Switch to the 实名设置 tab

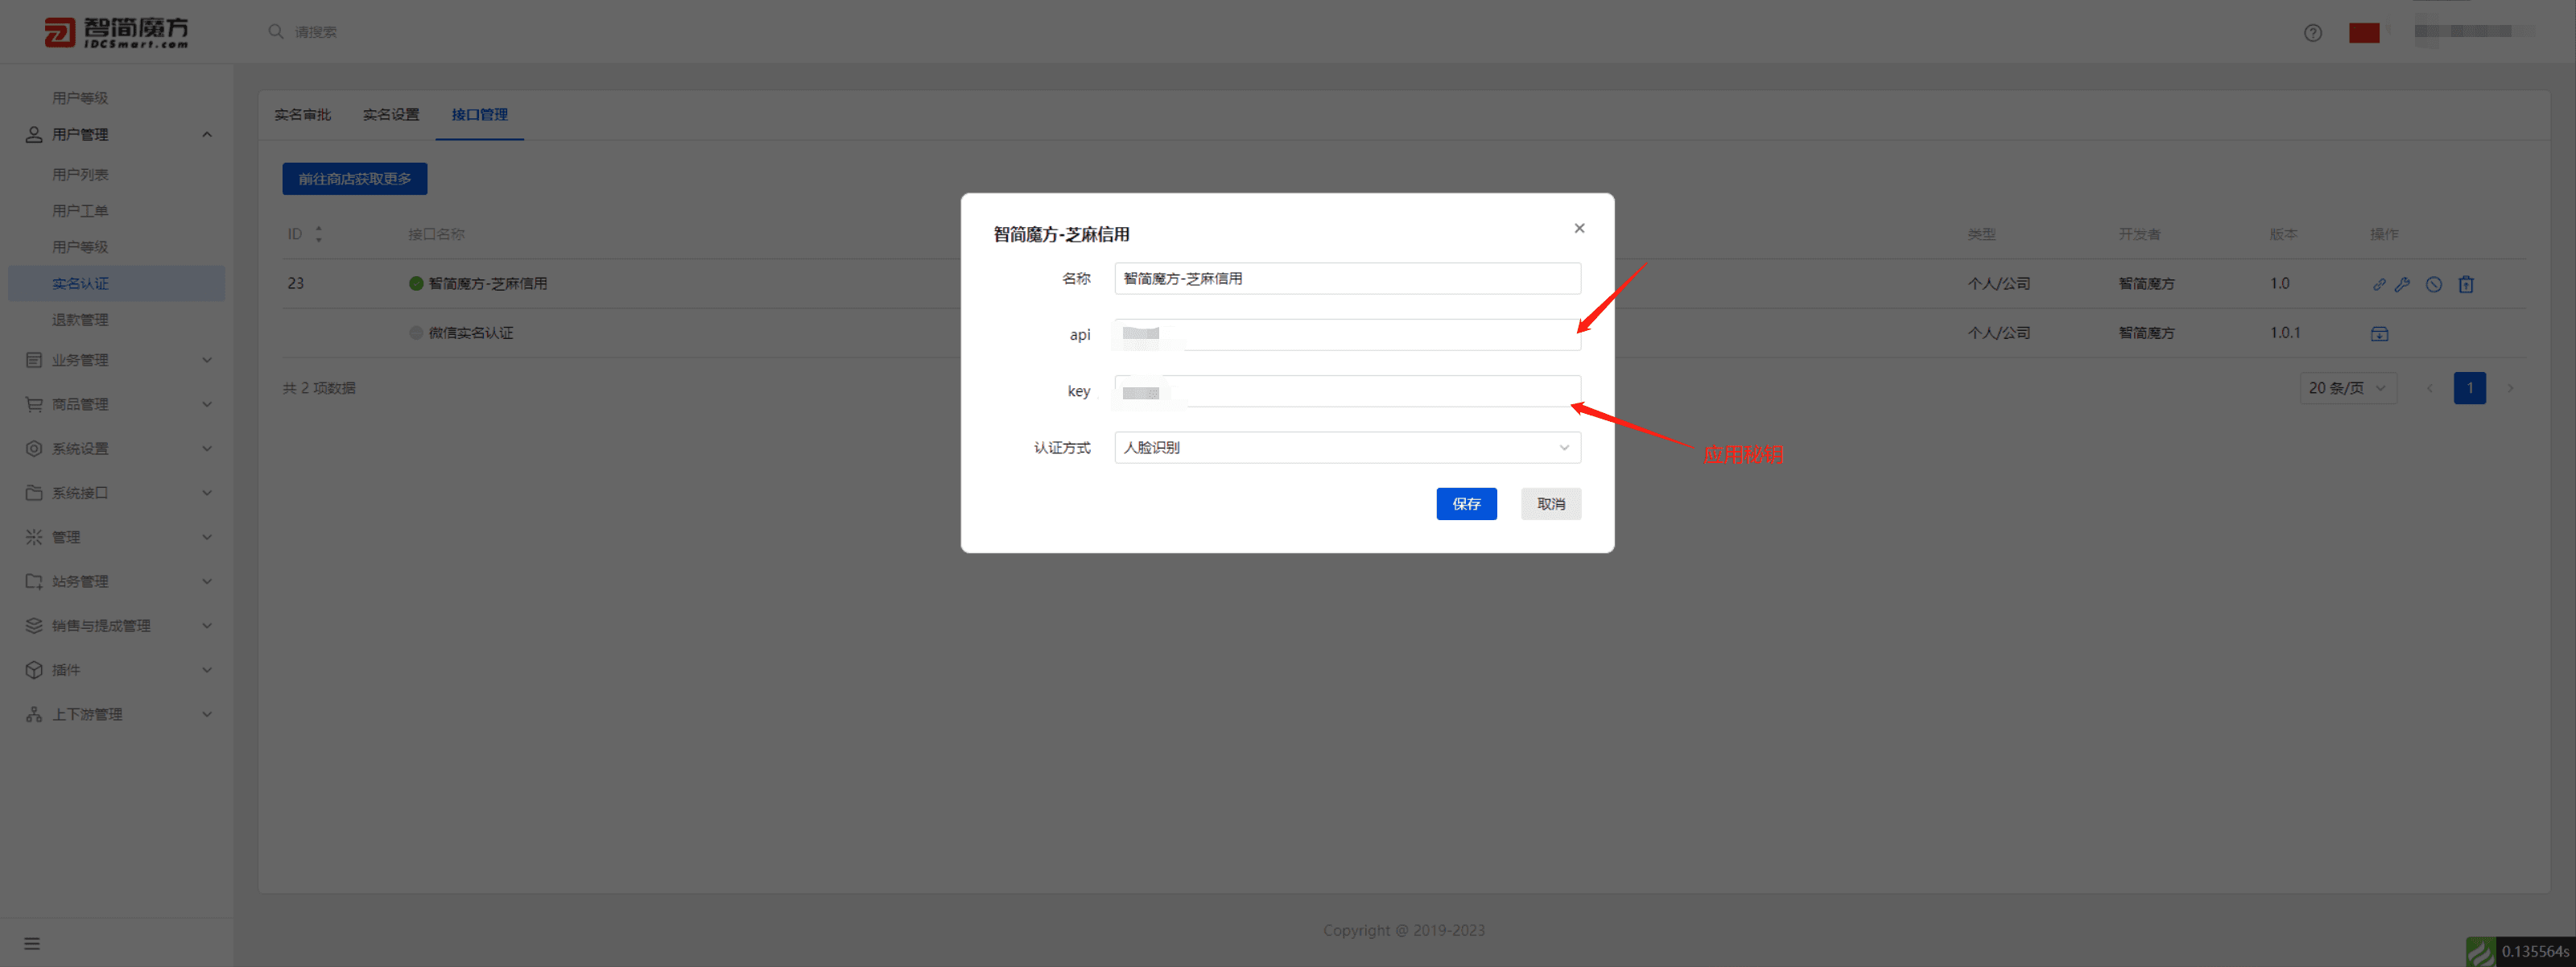391,115
